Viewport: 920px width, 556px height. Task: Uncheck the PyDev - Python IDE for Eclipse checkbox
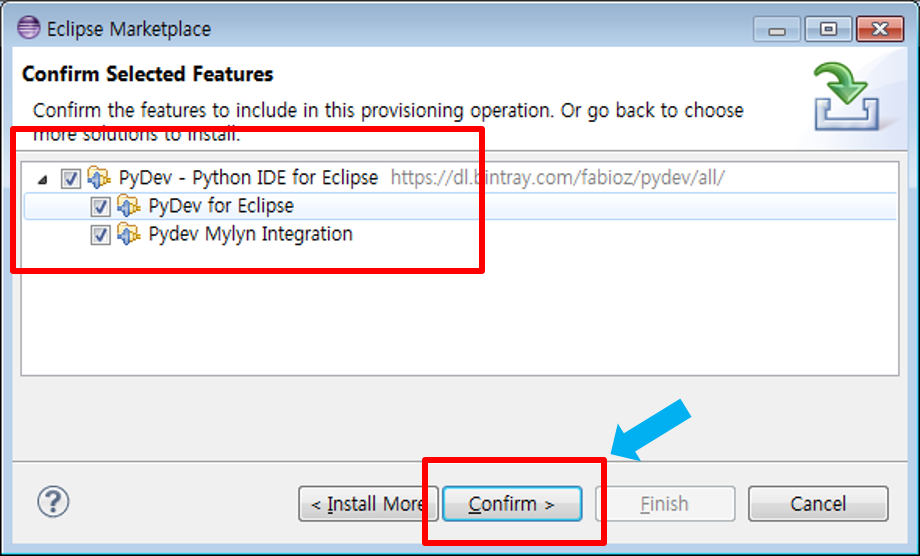click(71, 179)
